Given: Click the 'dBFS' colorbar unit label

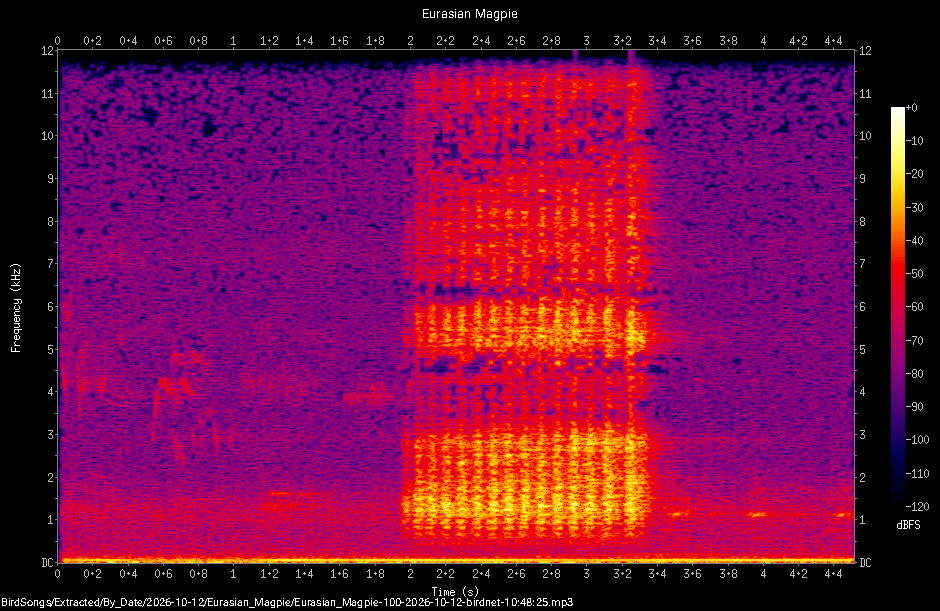Looking at the screenshot, I should [x=908, y=525].
